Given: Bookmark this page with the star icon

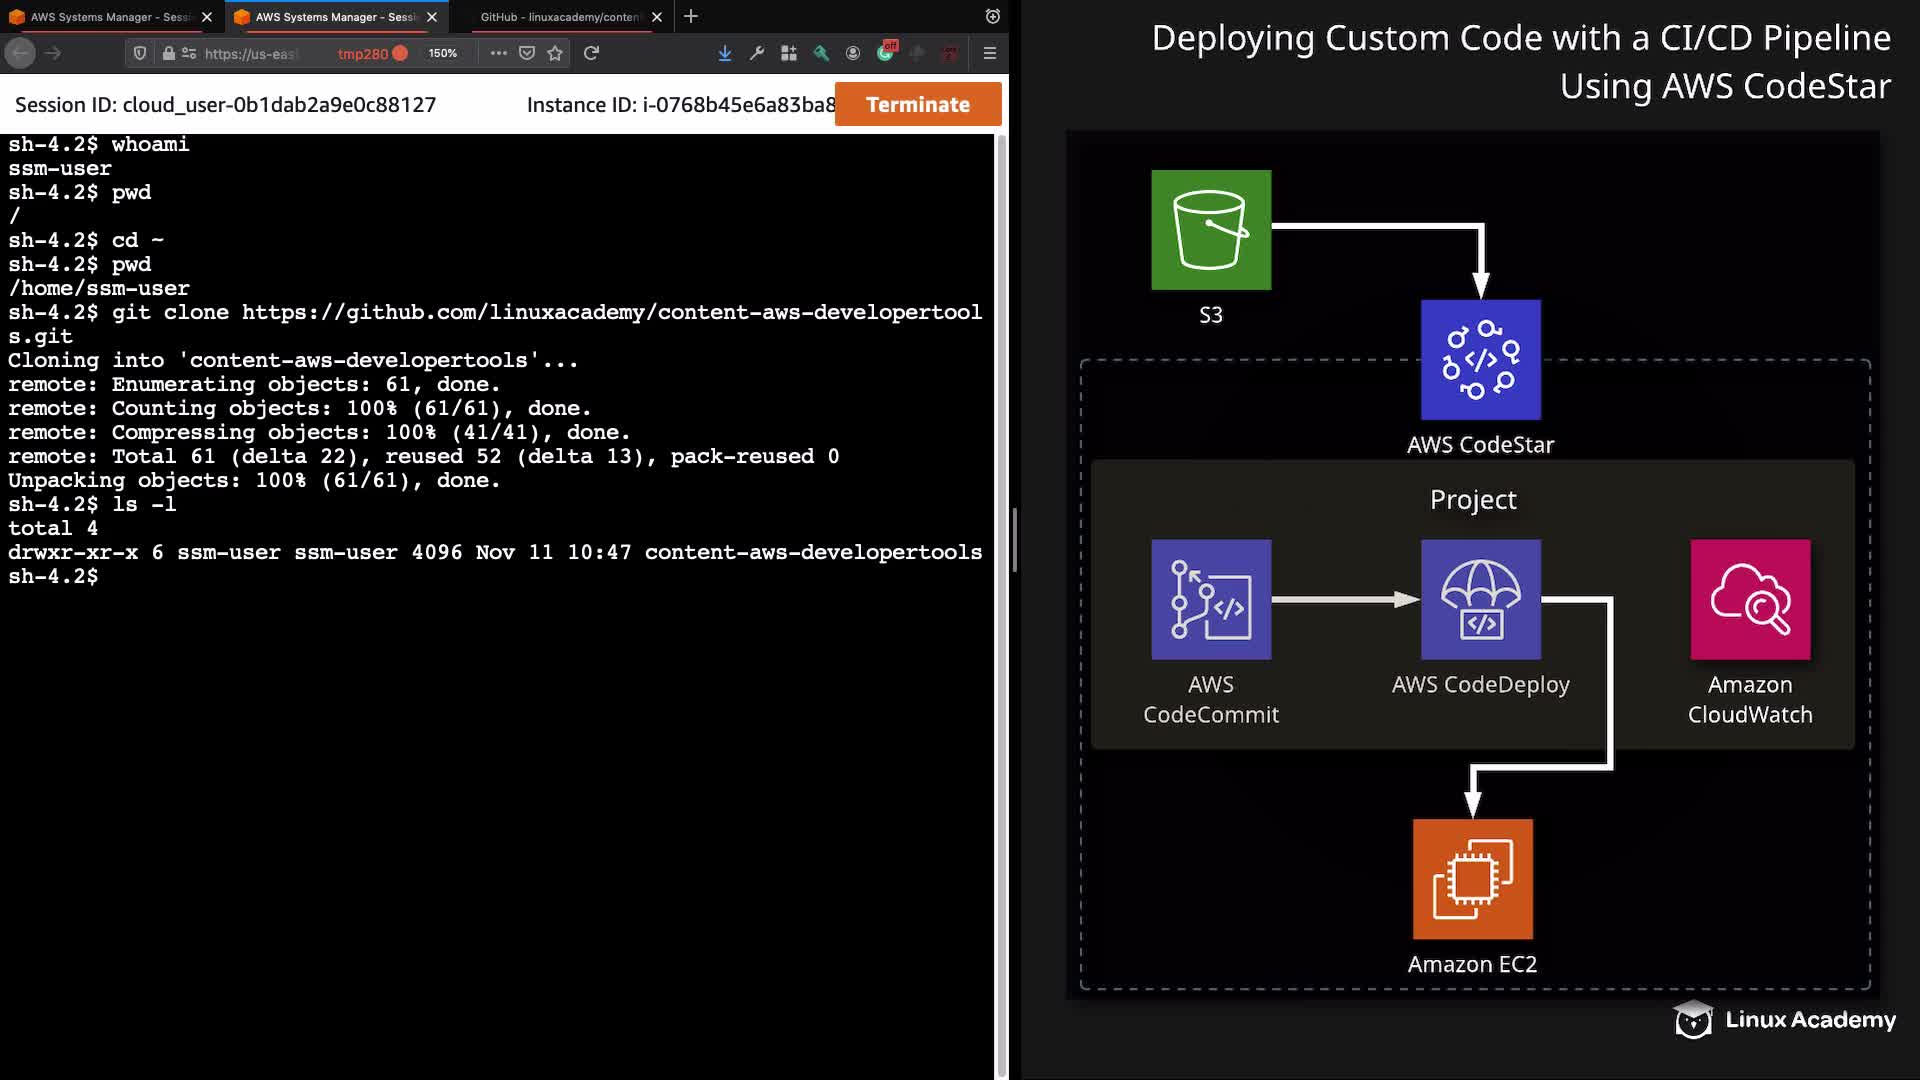Looking at the screenshot, I should tap(555, 53).
